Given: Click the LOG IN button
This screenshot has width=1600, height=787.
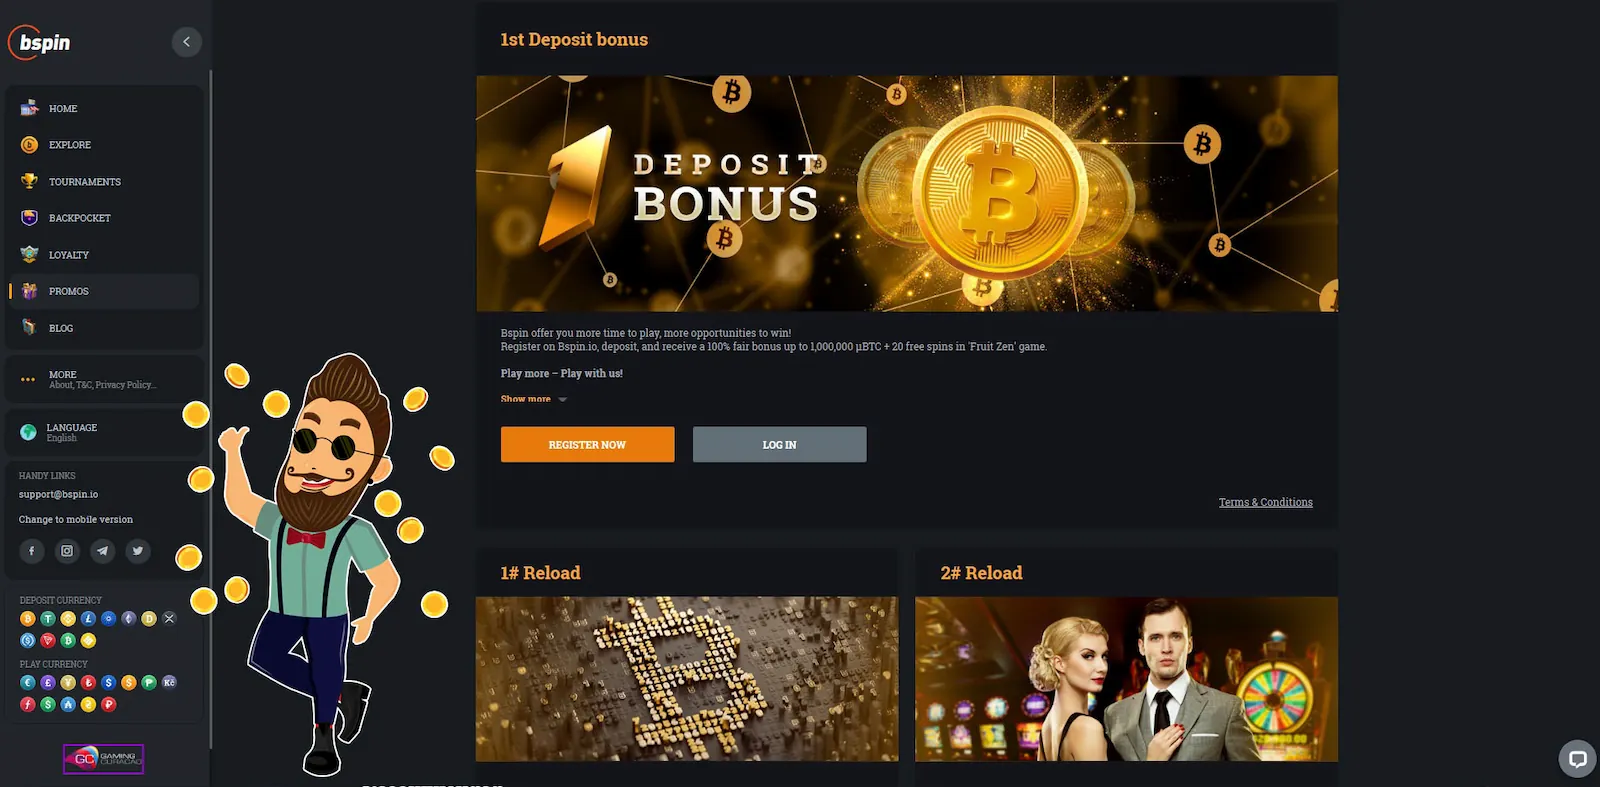Looking at the screenshot, I should point(780,445).
